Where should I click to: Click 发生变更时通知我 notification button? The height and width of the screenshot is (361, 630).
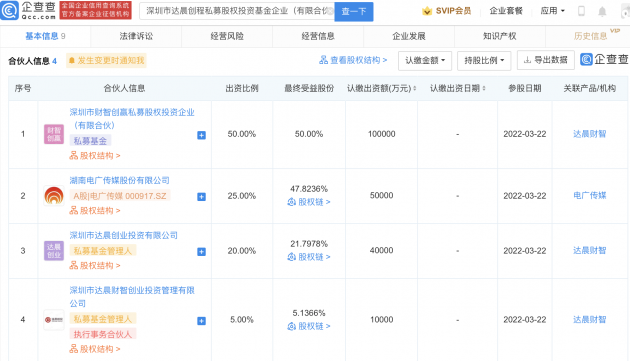[x=106, y=60]
